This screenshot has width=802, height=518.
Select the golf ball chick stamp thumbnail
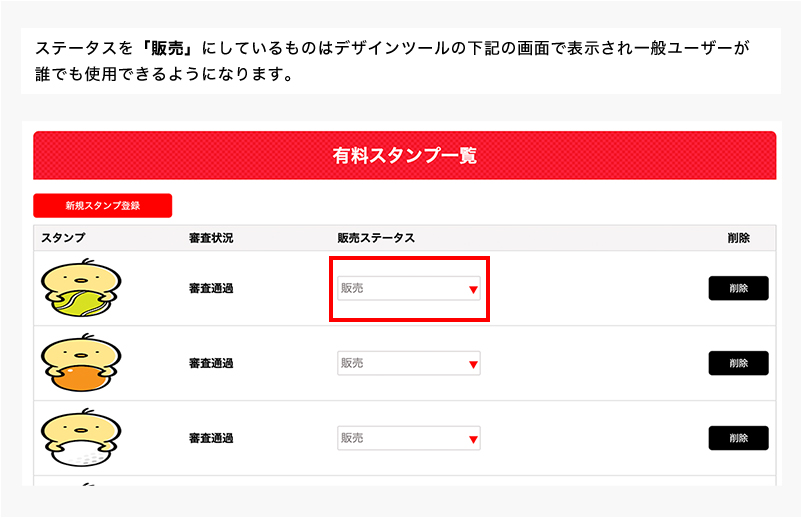(80, 438)
